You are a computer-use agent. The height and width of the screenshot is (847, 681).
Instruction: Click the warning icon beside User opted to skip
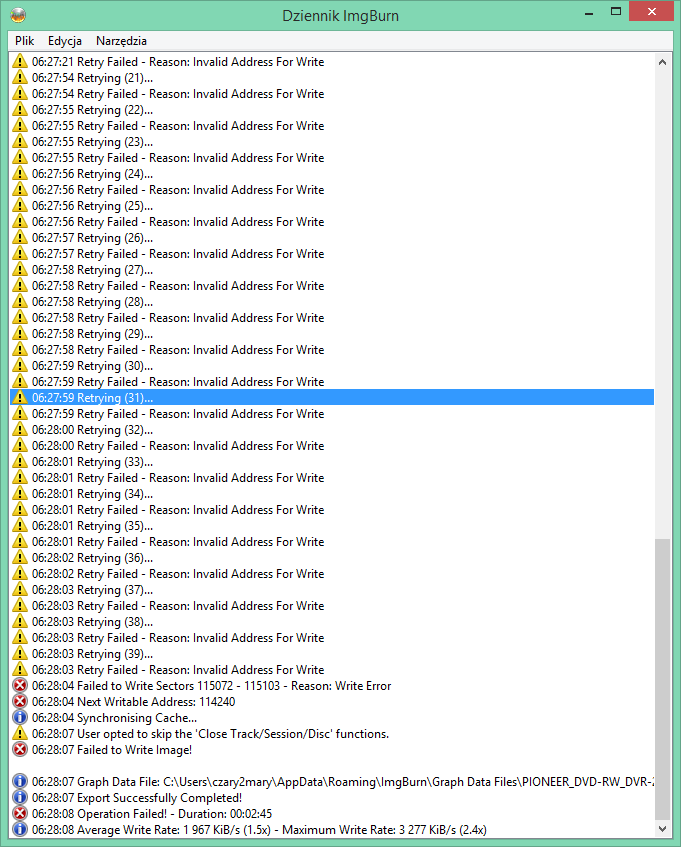[x=19, y=734]
